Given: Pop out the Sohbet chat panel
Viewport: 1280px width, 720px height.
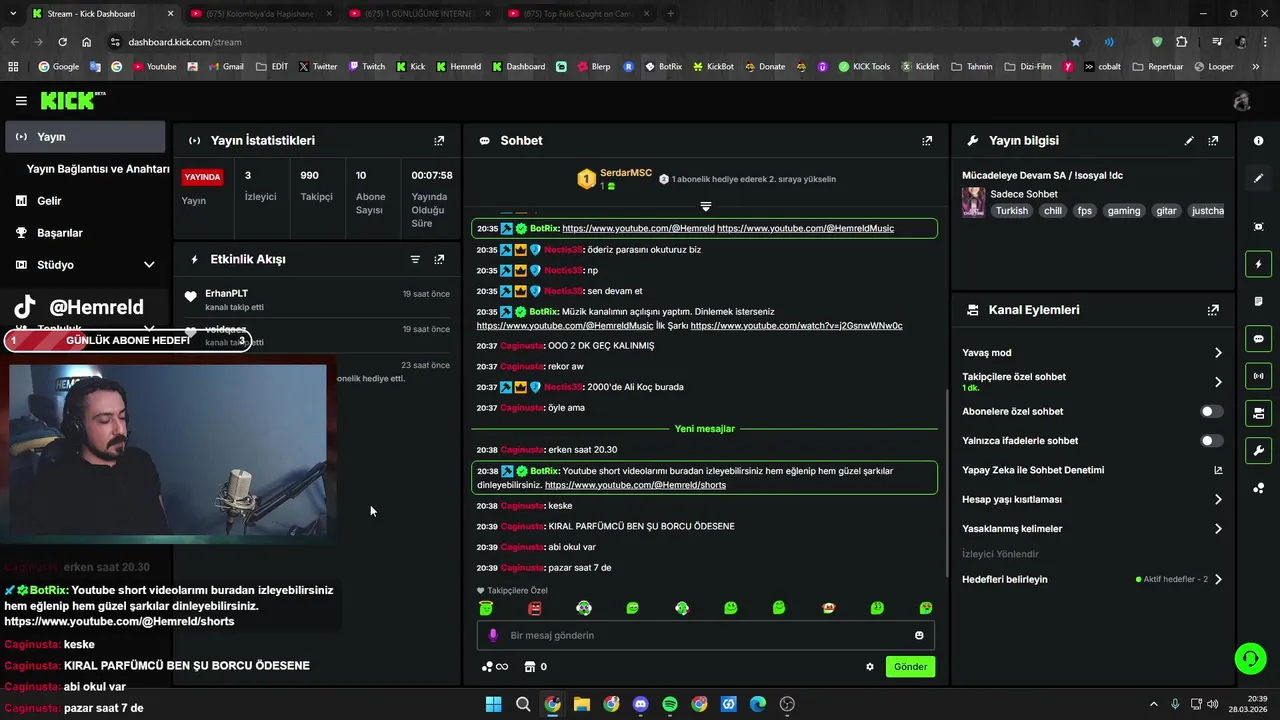Looking at the screenshot, I should click(x=927, y=141).
